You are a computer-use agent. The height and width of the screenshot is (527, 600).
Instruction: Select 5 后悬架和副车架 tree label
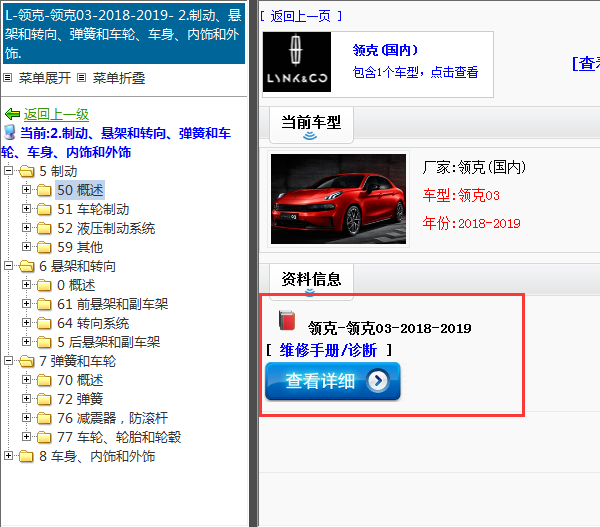[x=108, y=342]
